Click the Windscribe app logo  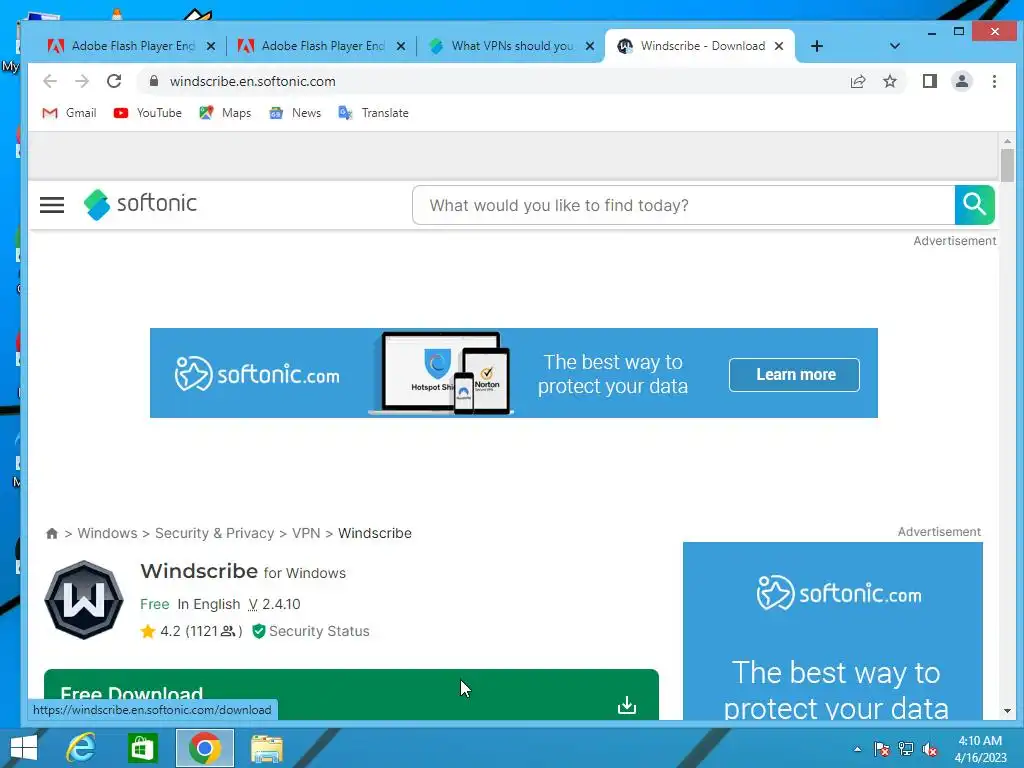84,600
